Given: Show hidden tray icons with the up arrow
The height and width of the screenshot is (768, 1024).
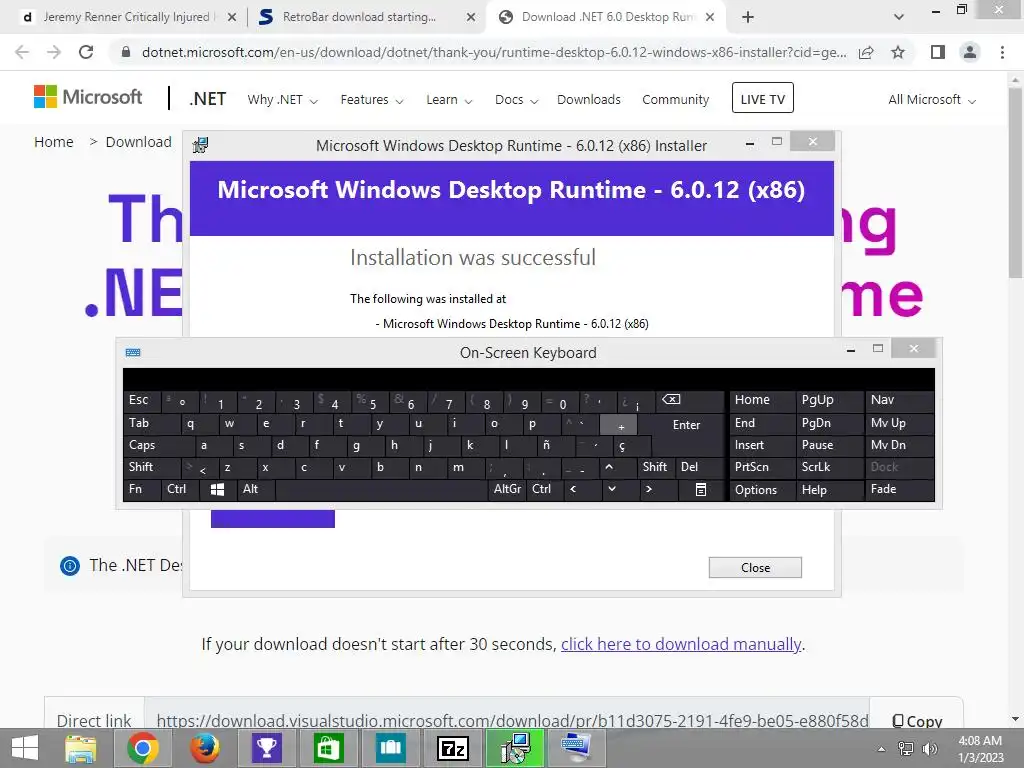Looking at the screenshot, I should coord(881,749).
